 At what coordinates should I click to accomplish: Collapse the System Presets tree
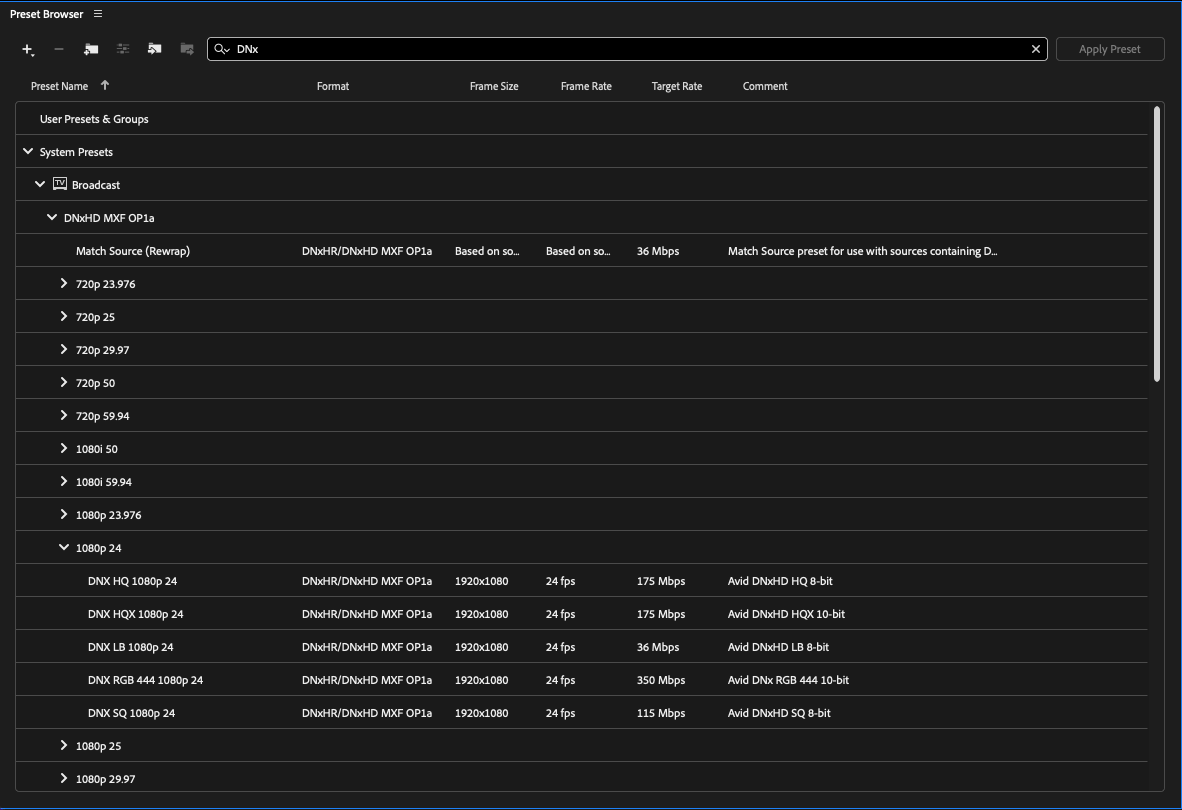(x=28, y=151)
